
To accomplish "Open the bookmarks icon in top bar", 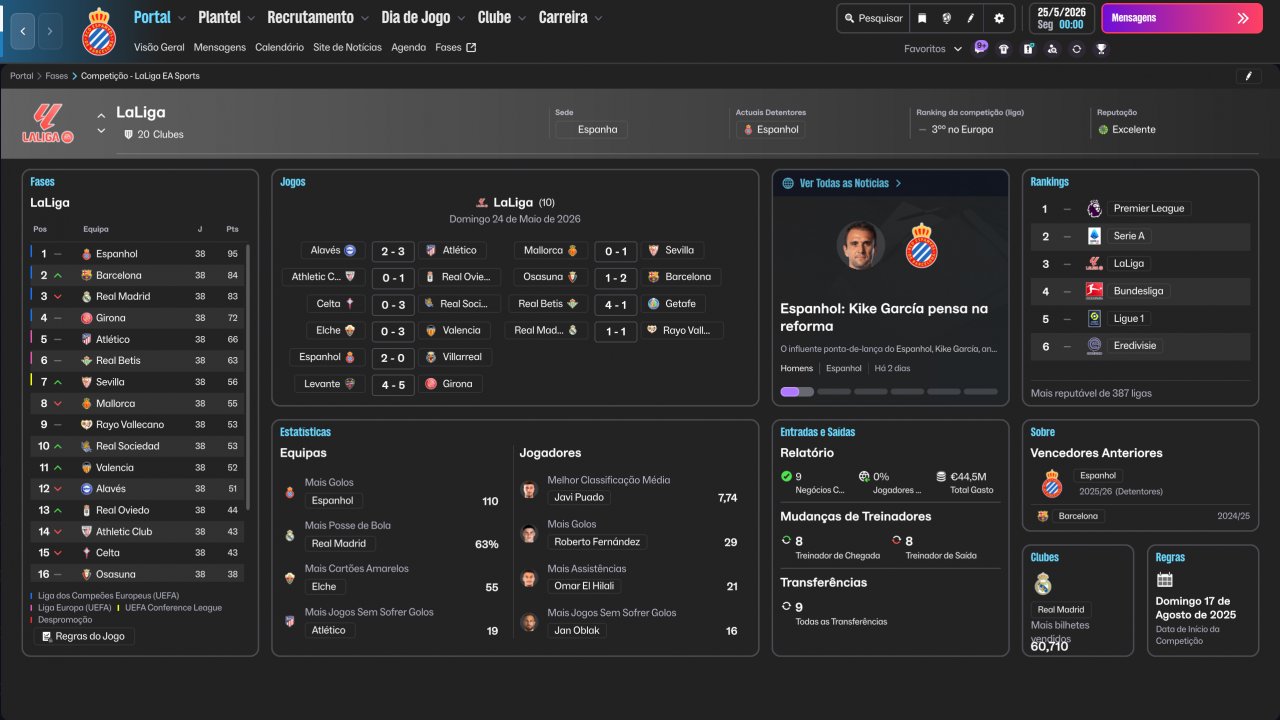I will tap(922, 18).
